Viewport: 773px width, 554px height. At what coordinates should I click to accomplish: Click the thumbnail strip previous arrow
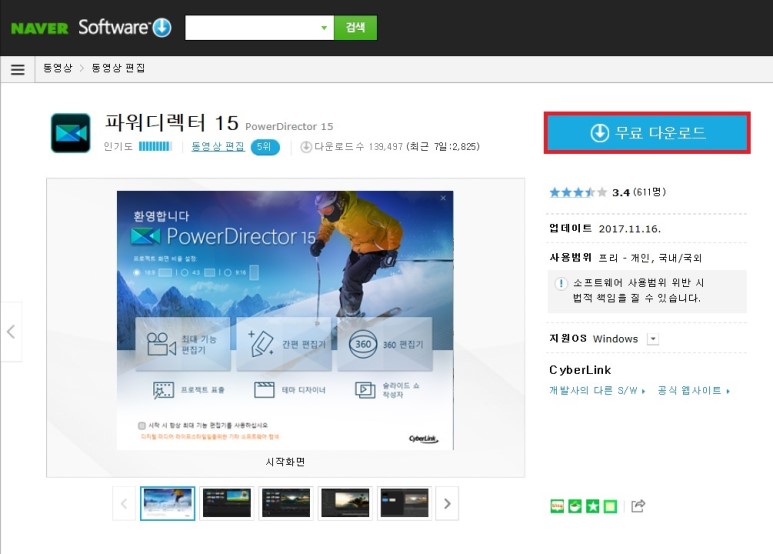tap(124, 503)
